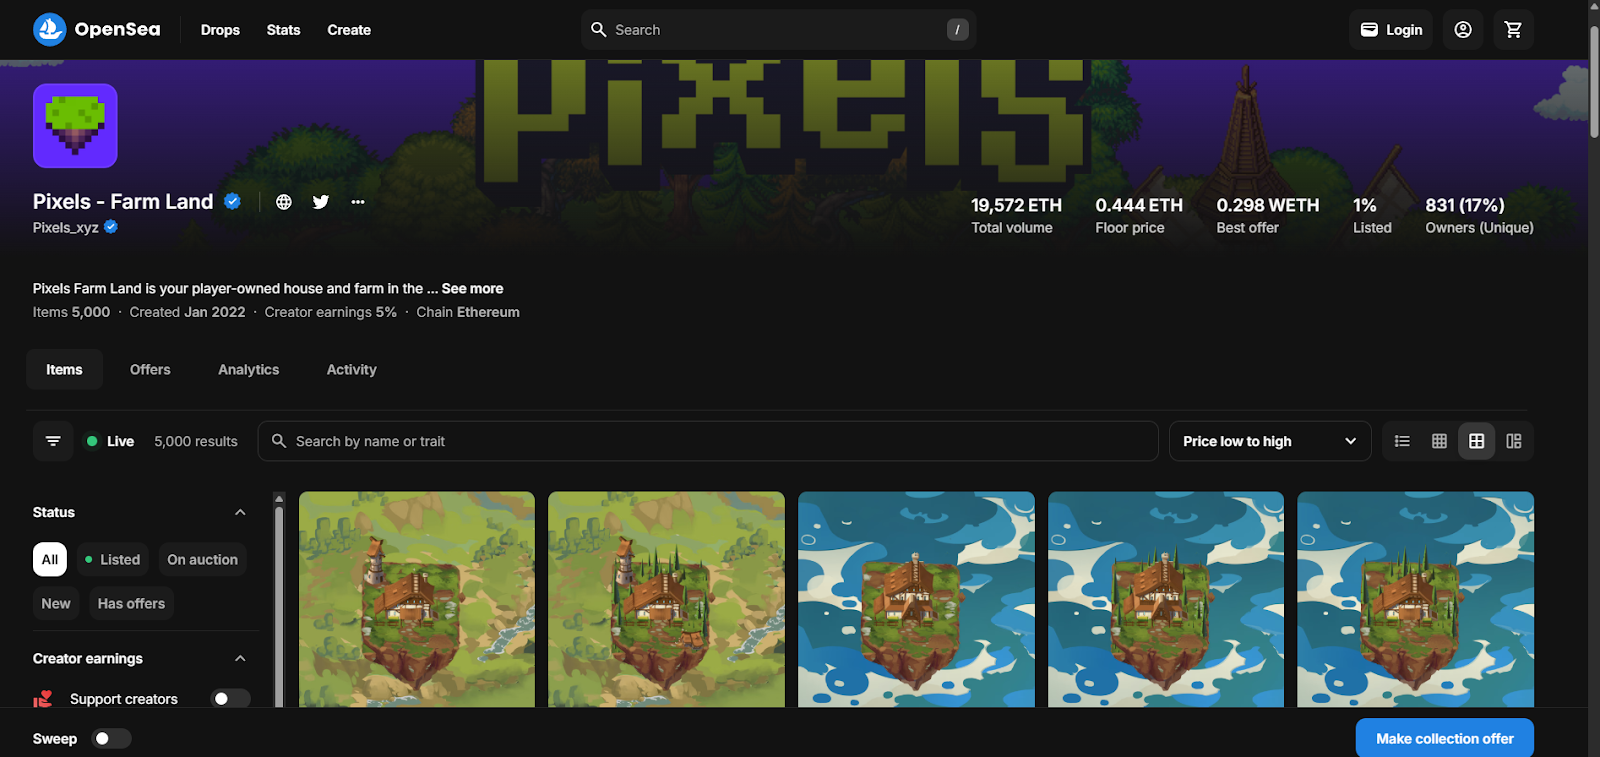Click the 831 (17%) owners stat
The height and width of the screenshot is (757, 1600).
click(1479, 215)
